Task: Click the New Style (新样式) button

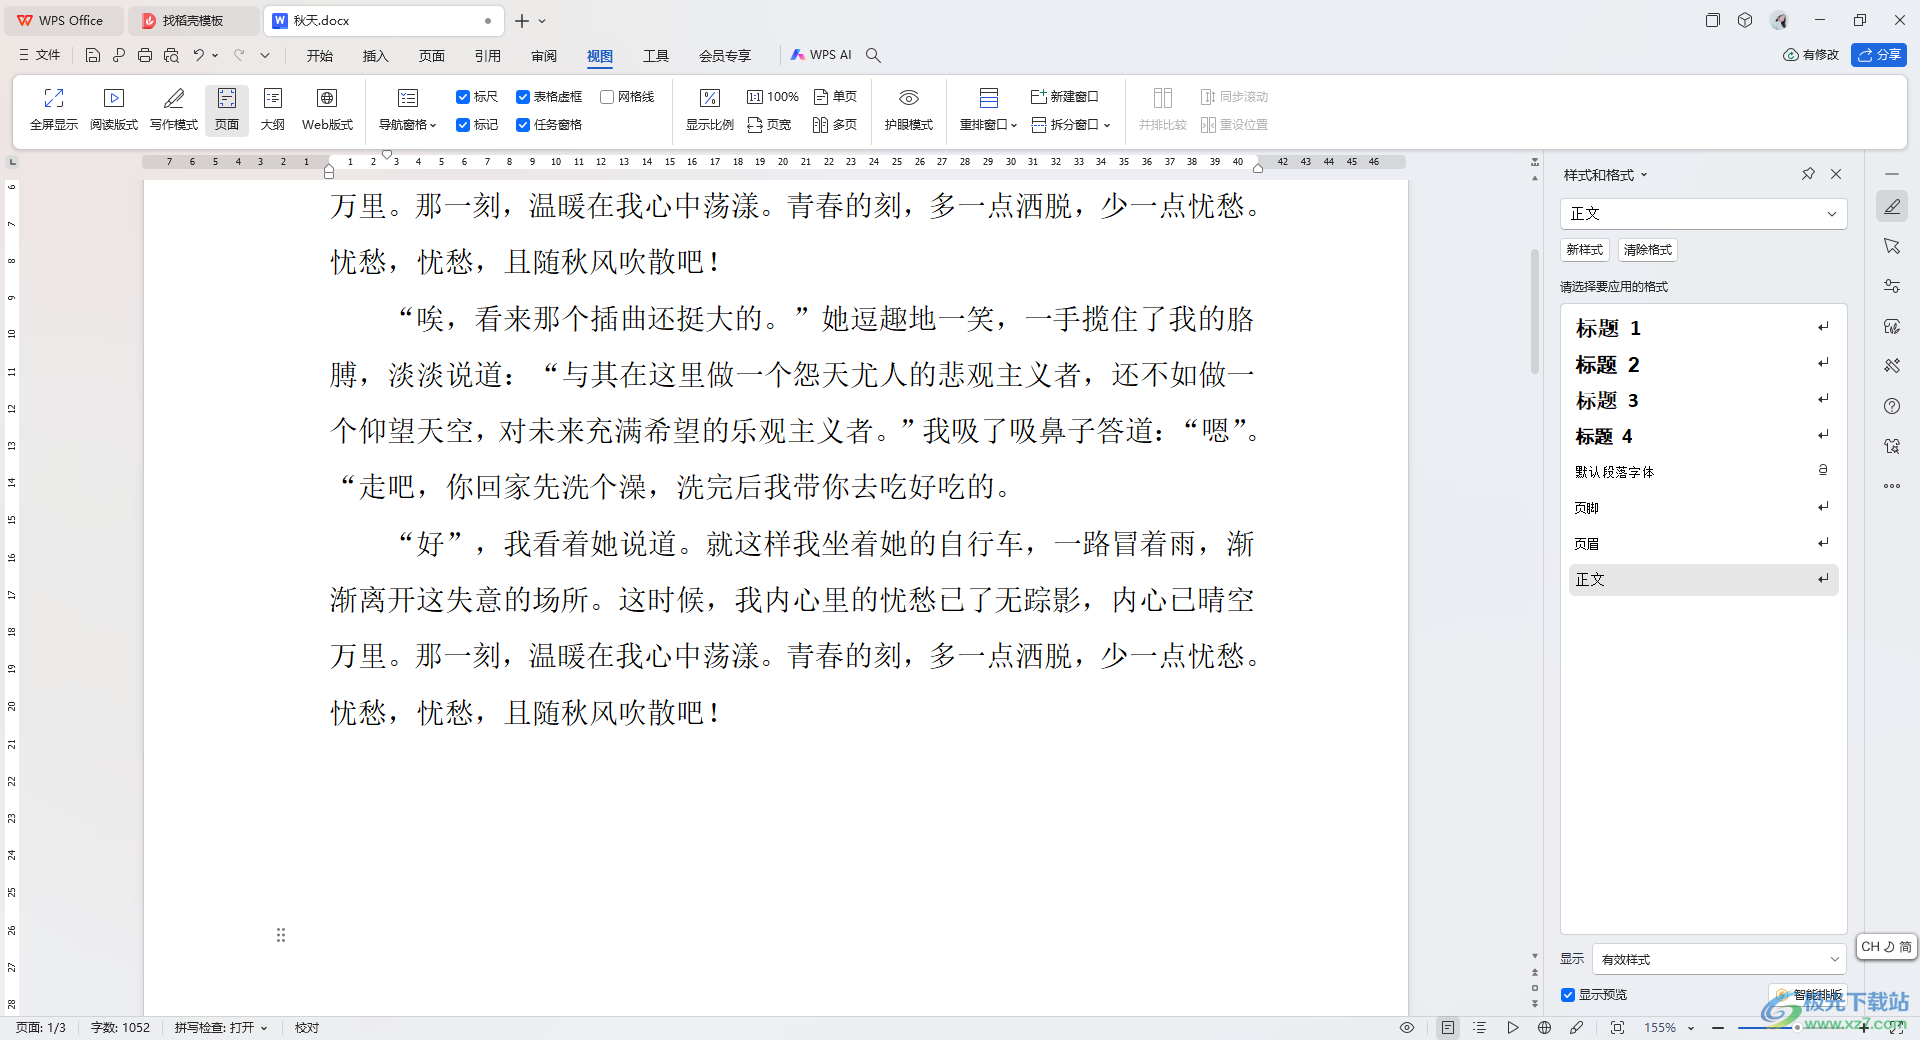Action: (1585, 250)
